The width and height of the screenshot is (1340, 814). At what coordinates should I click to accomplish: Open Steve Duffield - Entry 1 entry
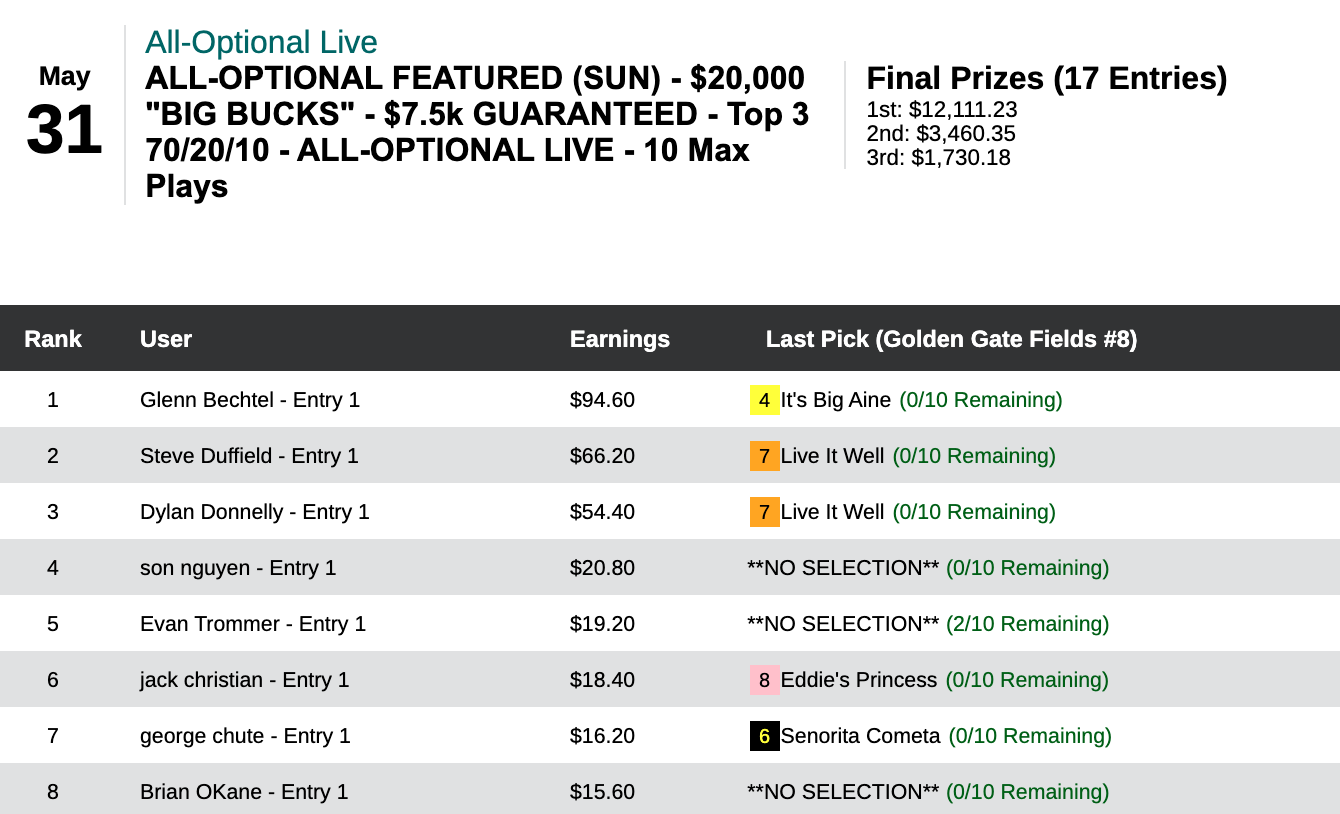(249, 456)
